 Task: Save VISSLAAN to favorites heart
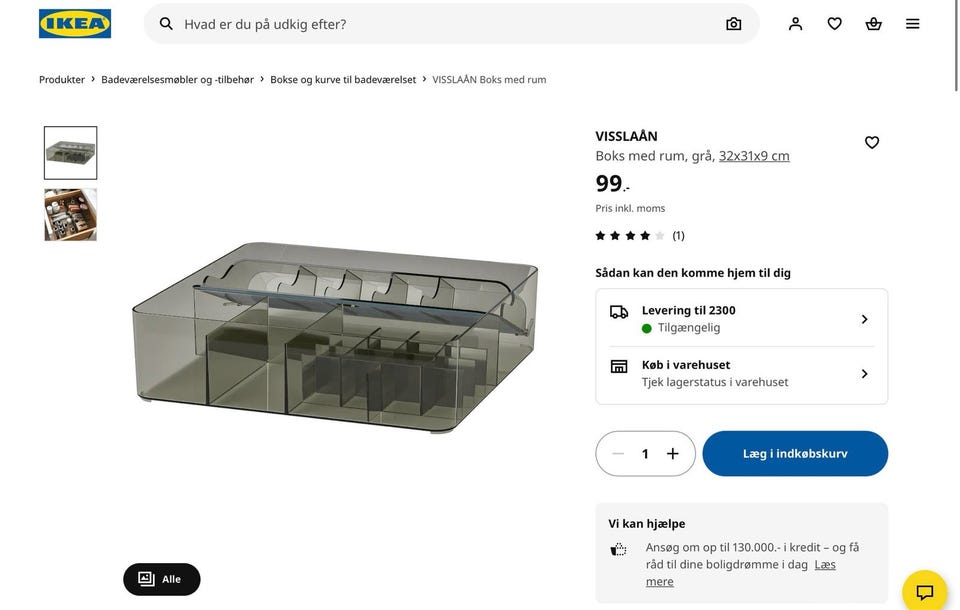872,143
